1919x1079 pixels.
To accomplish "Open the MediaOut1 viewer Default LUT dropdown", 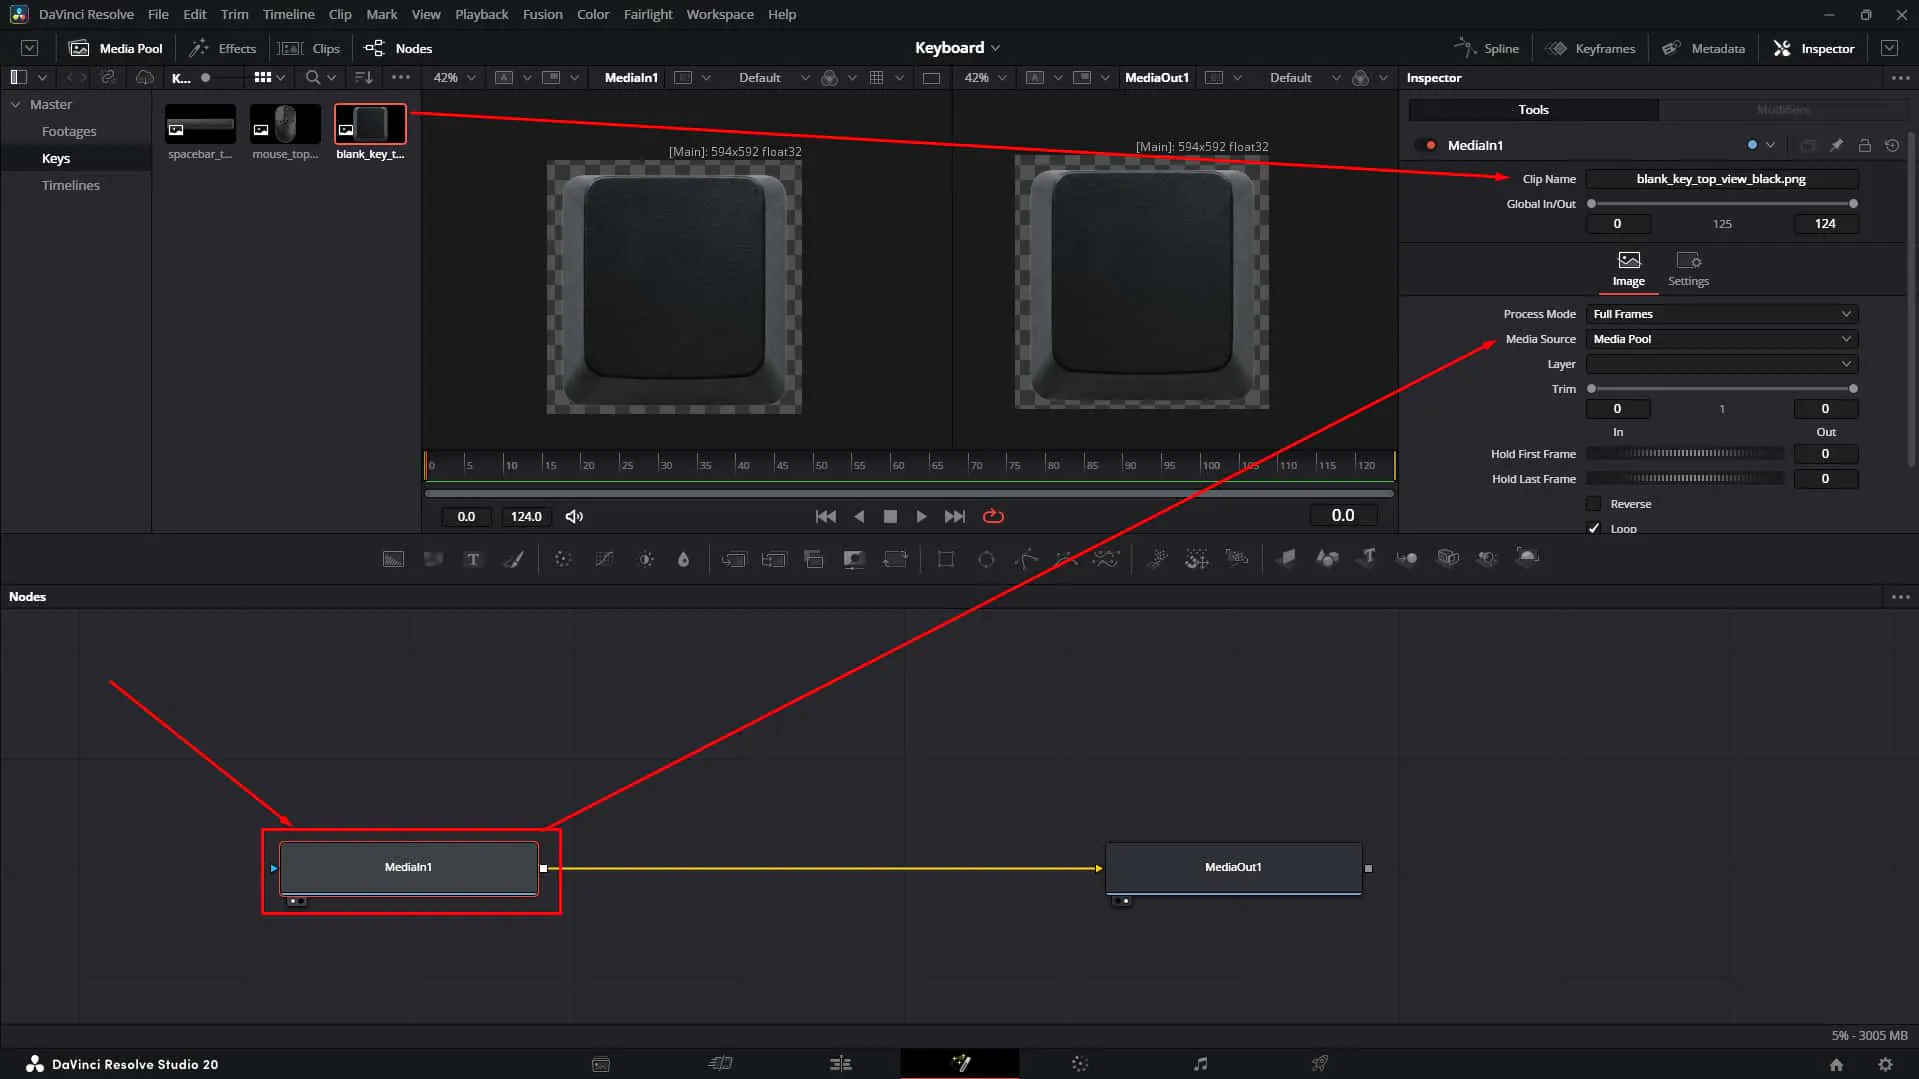I will 1305,77.
